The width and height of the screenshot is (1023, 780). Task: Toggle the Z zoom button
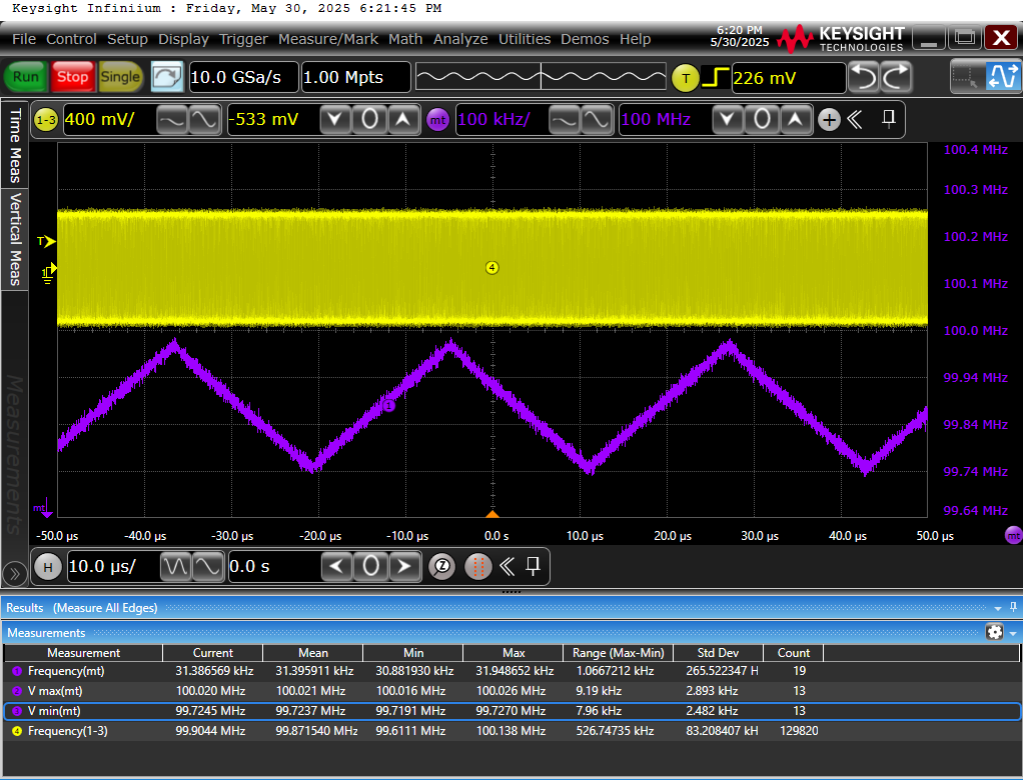click(x=442, y=567)
